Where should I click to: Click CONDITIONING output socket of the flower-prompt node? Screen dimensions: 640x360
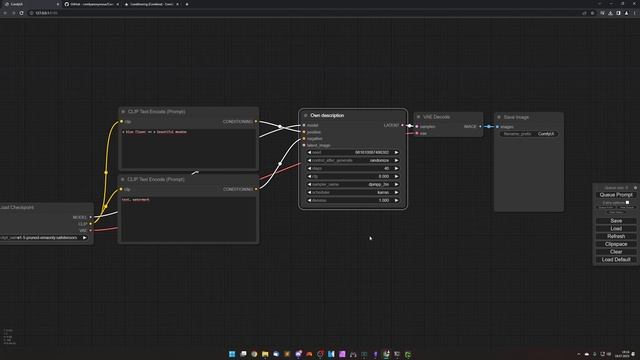256,121
